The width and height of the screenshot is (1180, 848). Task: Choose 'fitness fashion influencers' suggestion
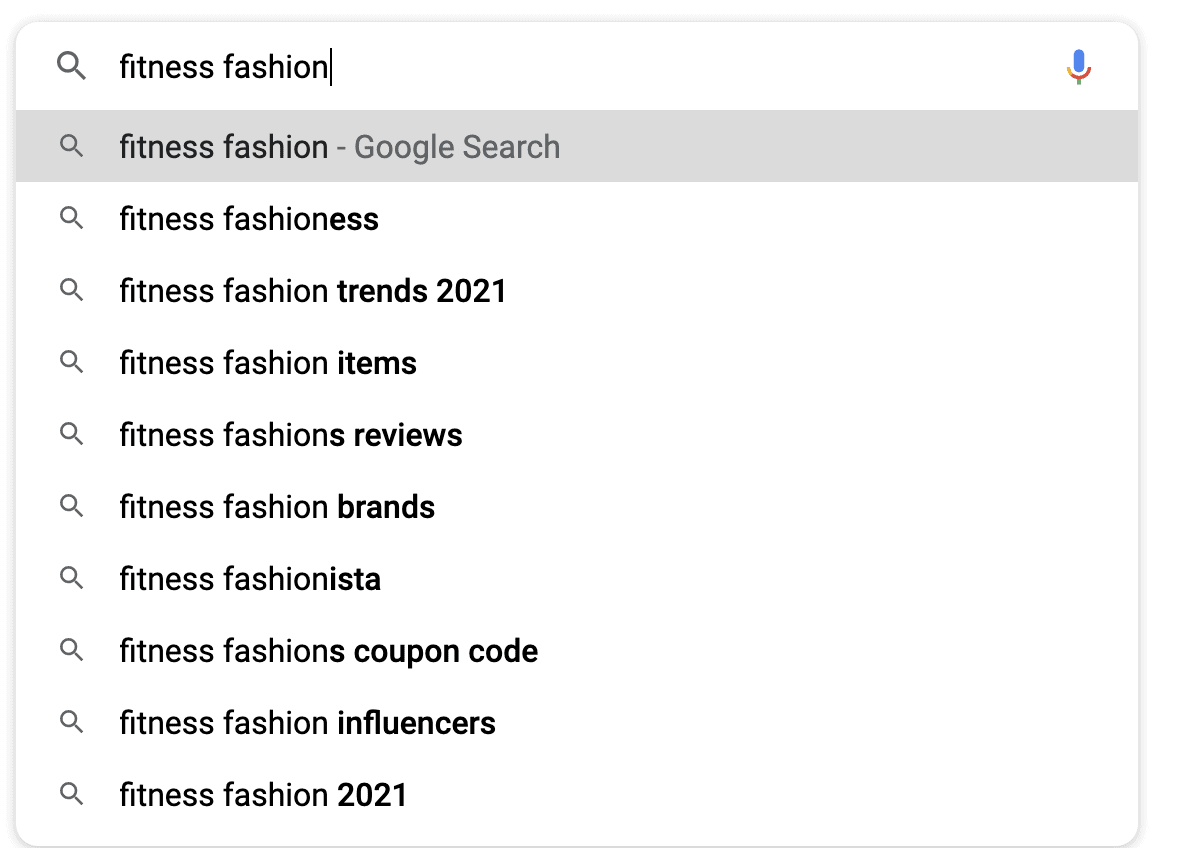pyautogui.click(x=307, y=723)
